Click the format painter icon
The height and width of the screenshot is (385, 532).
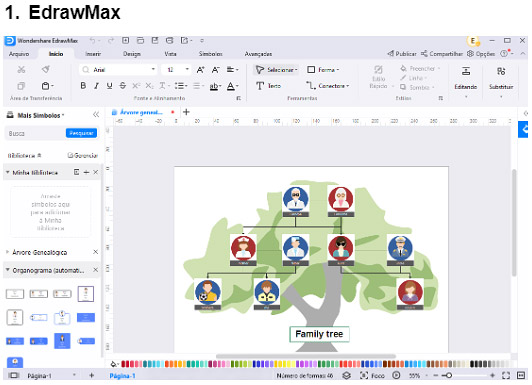[46, 70]
